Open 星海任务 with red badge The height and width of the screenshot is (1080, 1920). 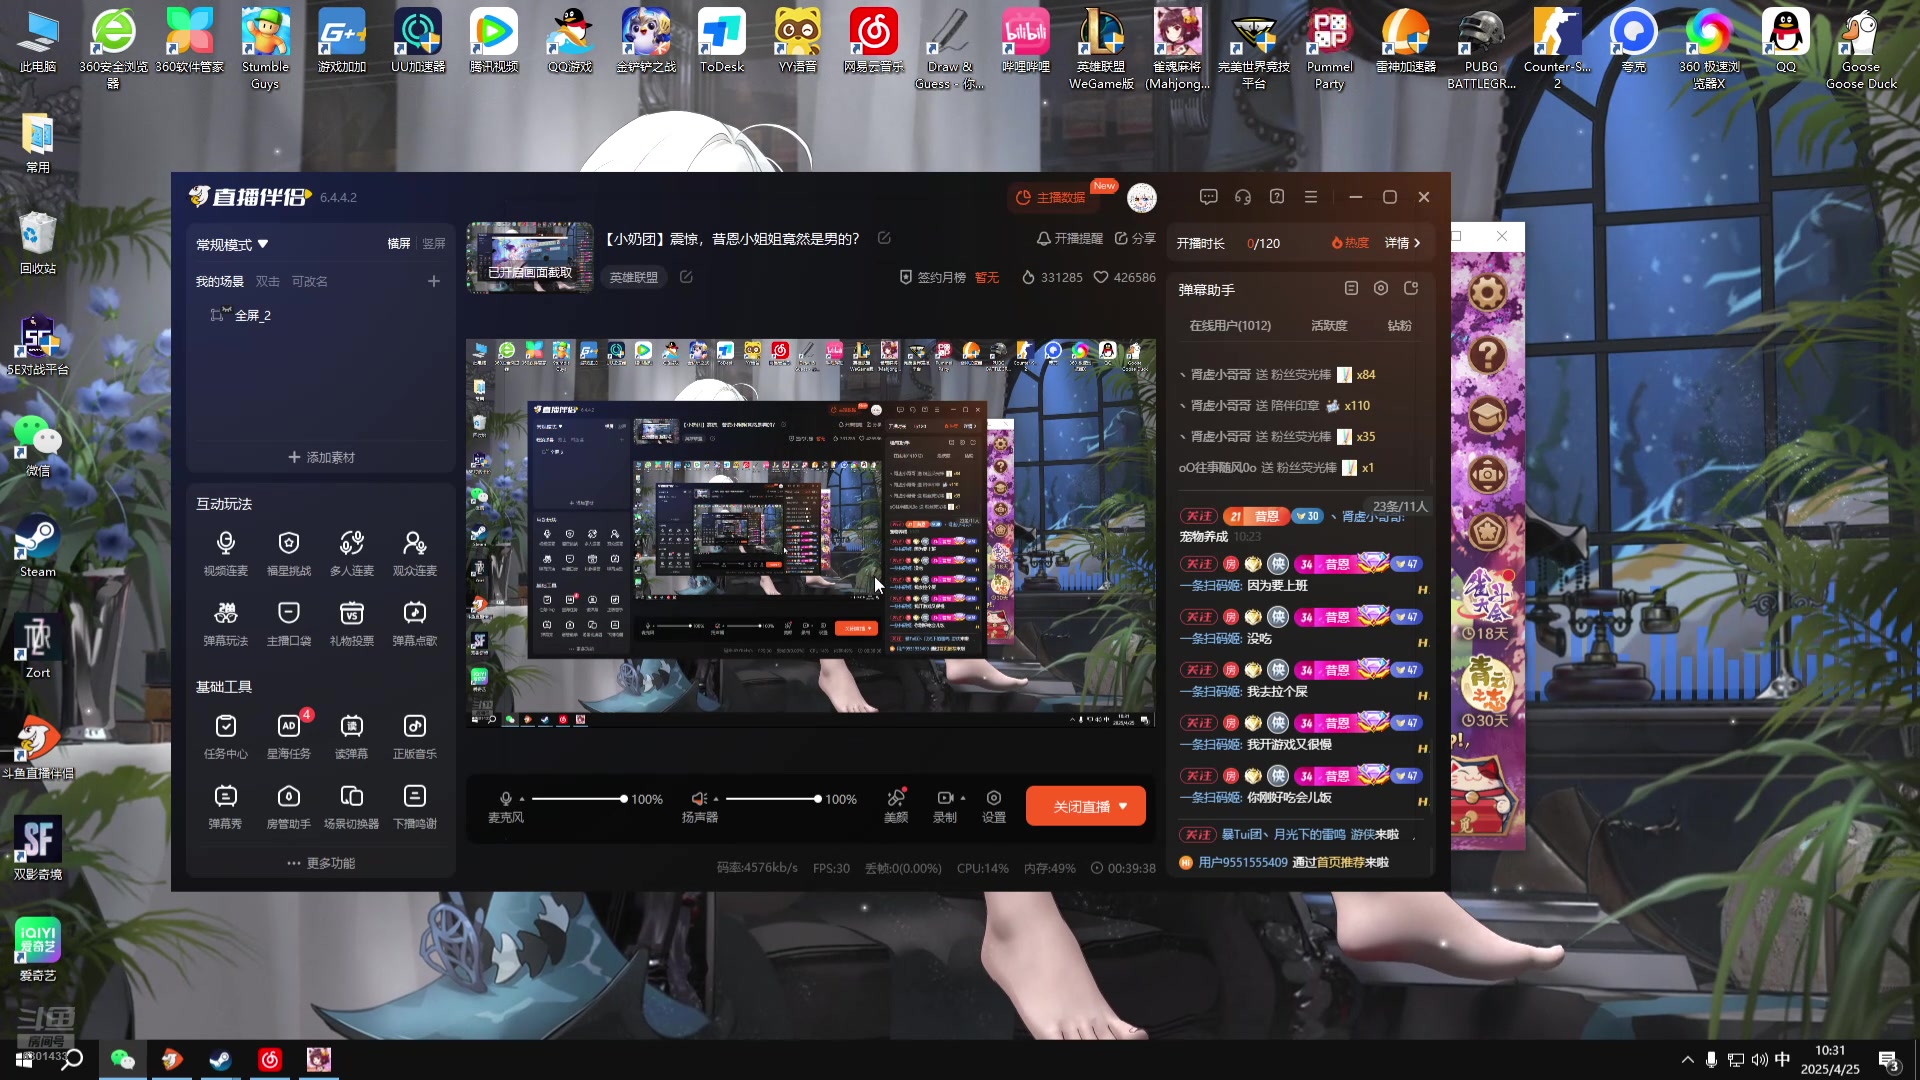coord(289,736)
